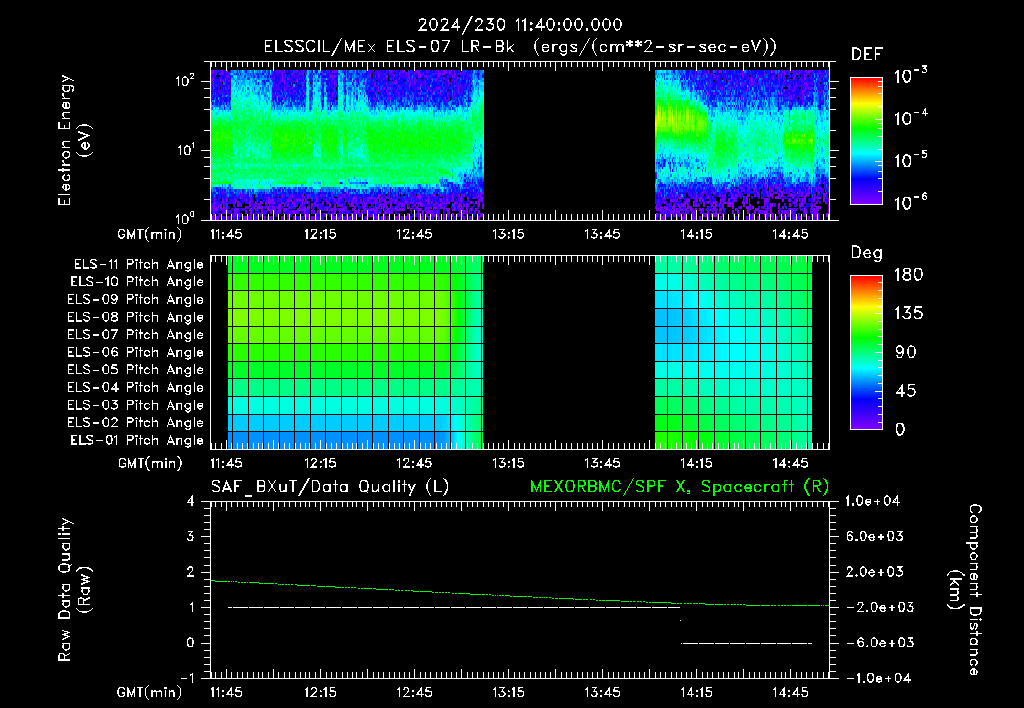This screenshot has width=1024, height=708.
Task: Click the plot timestamp 2024/230 11:40:00.000
Action: pyautogui.click(x=520, y=25)
